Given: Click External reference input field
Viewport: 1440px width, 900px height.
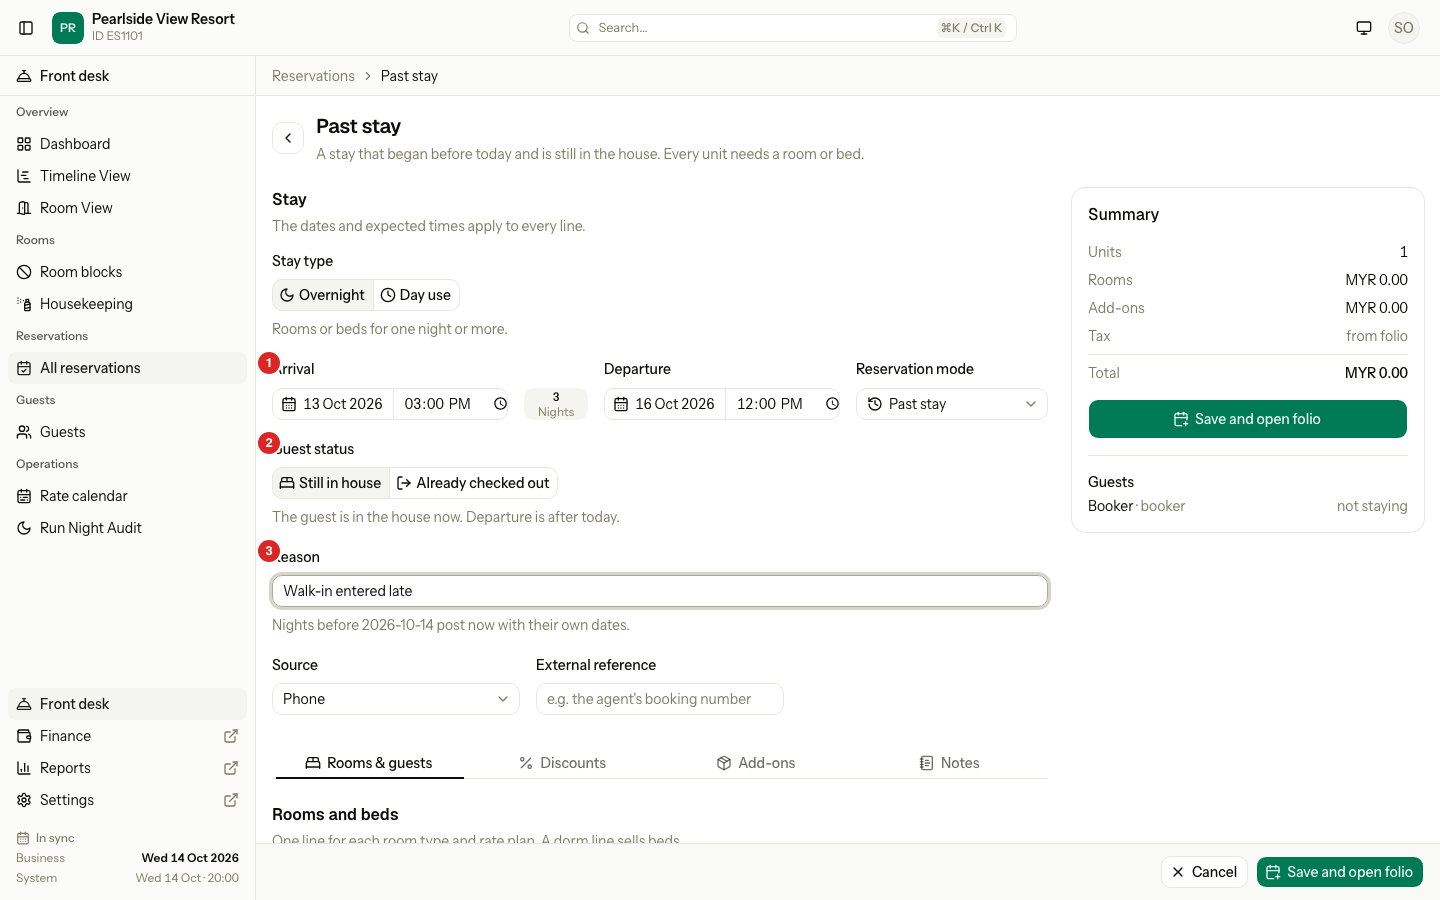Looking at the screenshot, I should tap(660, 699).
